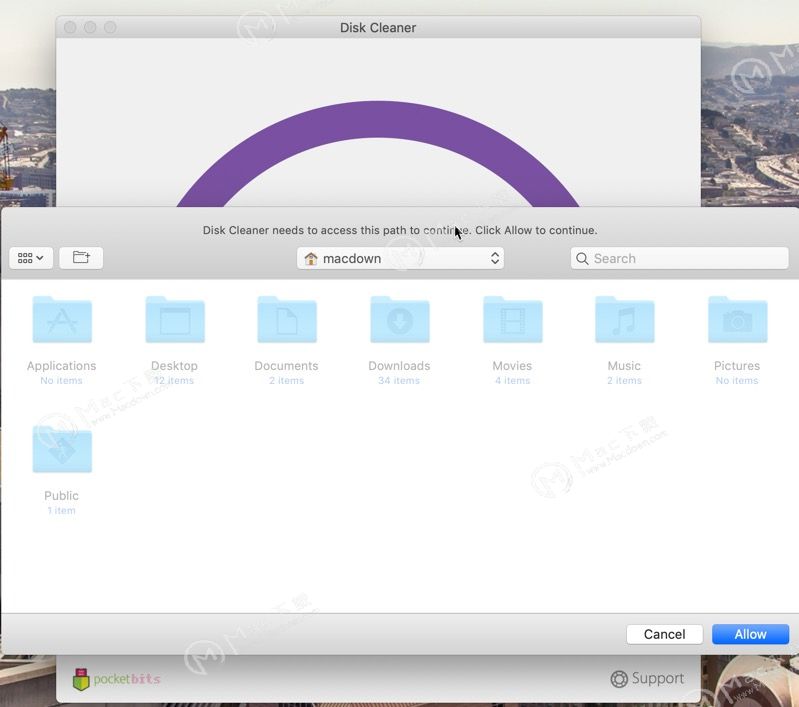
Task: Click '34 items' under Downloads
Action: 399,380
